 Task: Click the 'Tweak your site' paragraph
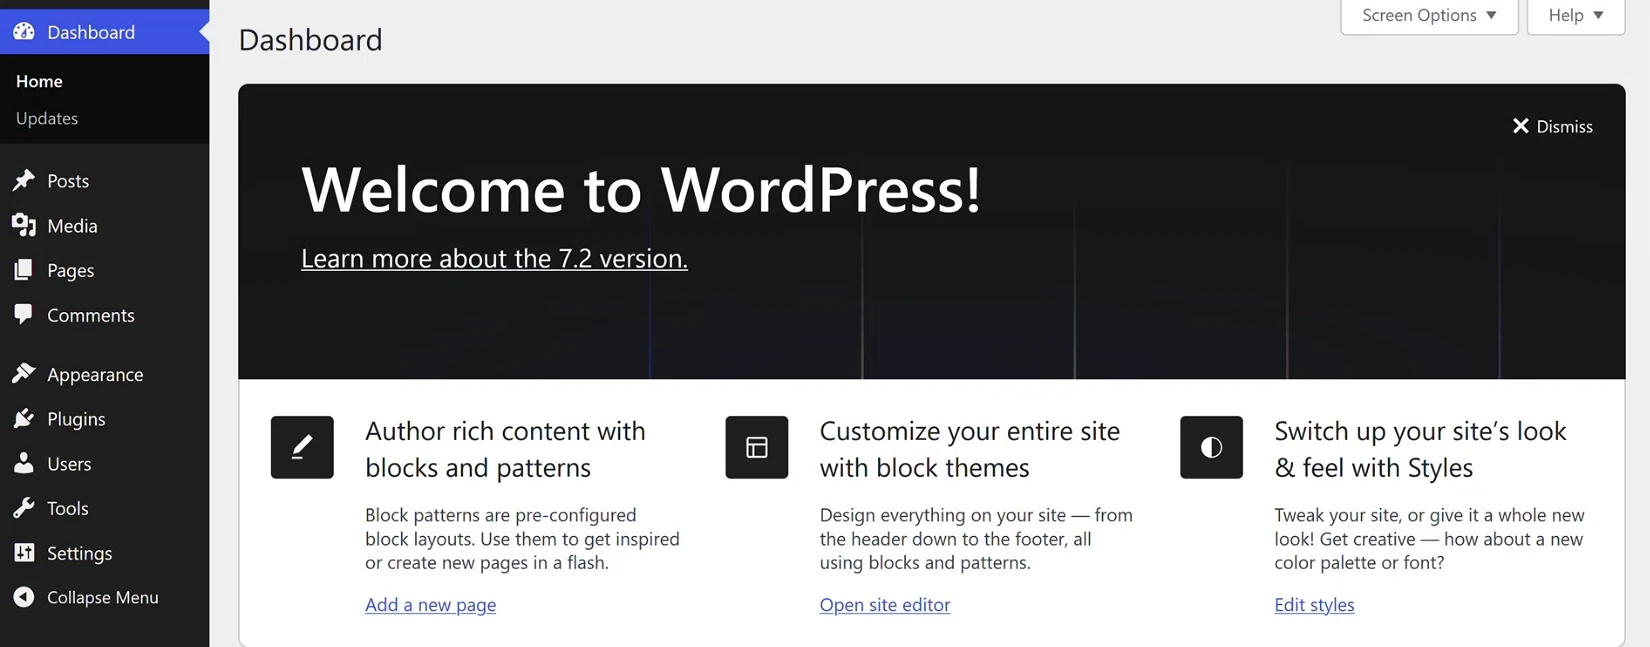tap(1429, 539)
